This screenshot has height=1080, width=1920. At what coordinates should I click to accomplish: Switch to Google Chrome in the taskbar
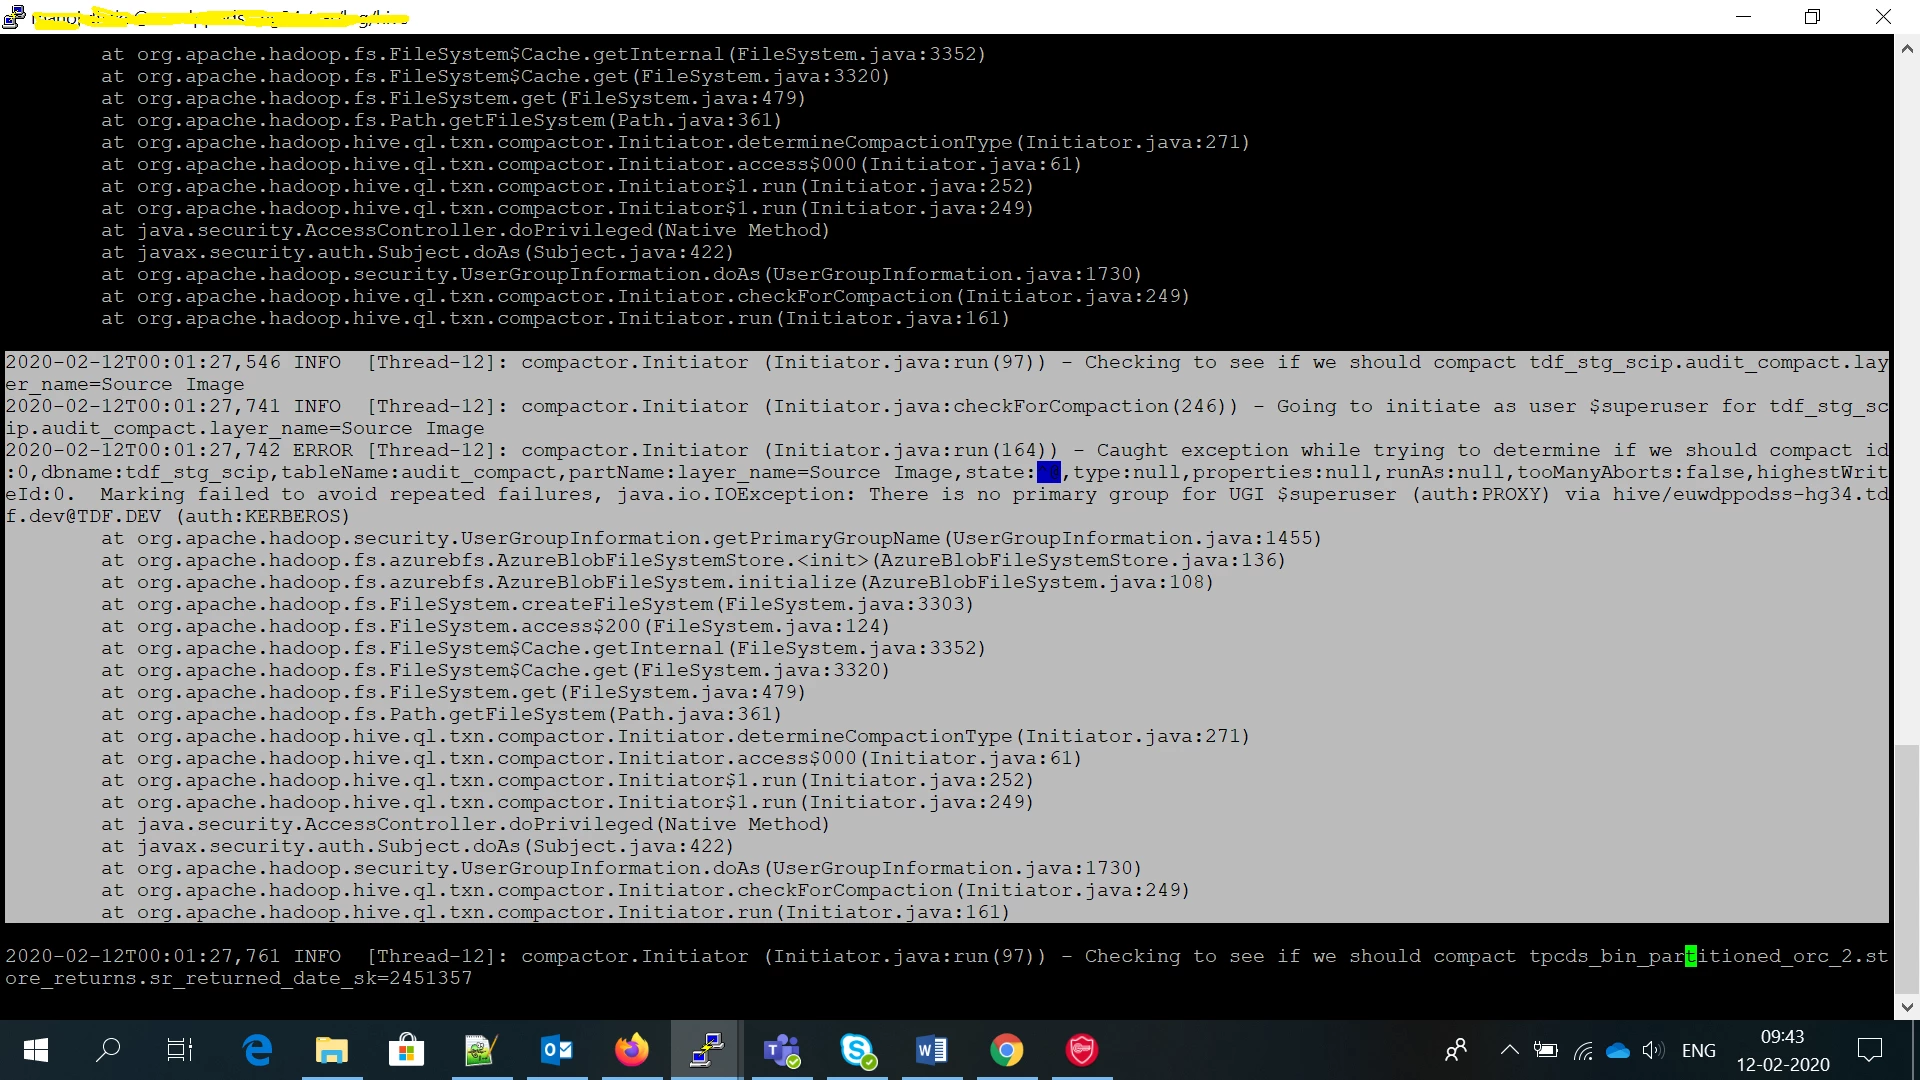pos(1007,1050)
